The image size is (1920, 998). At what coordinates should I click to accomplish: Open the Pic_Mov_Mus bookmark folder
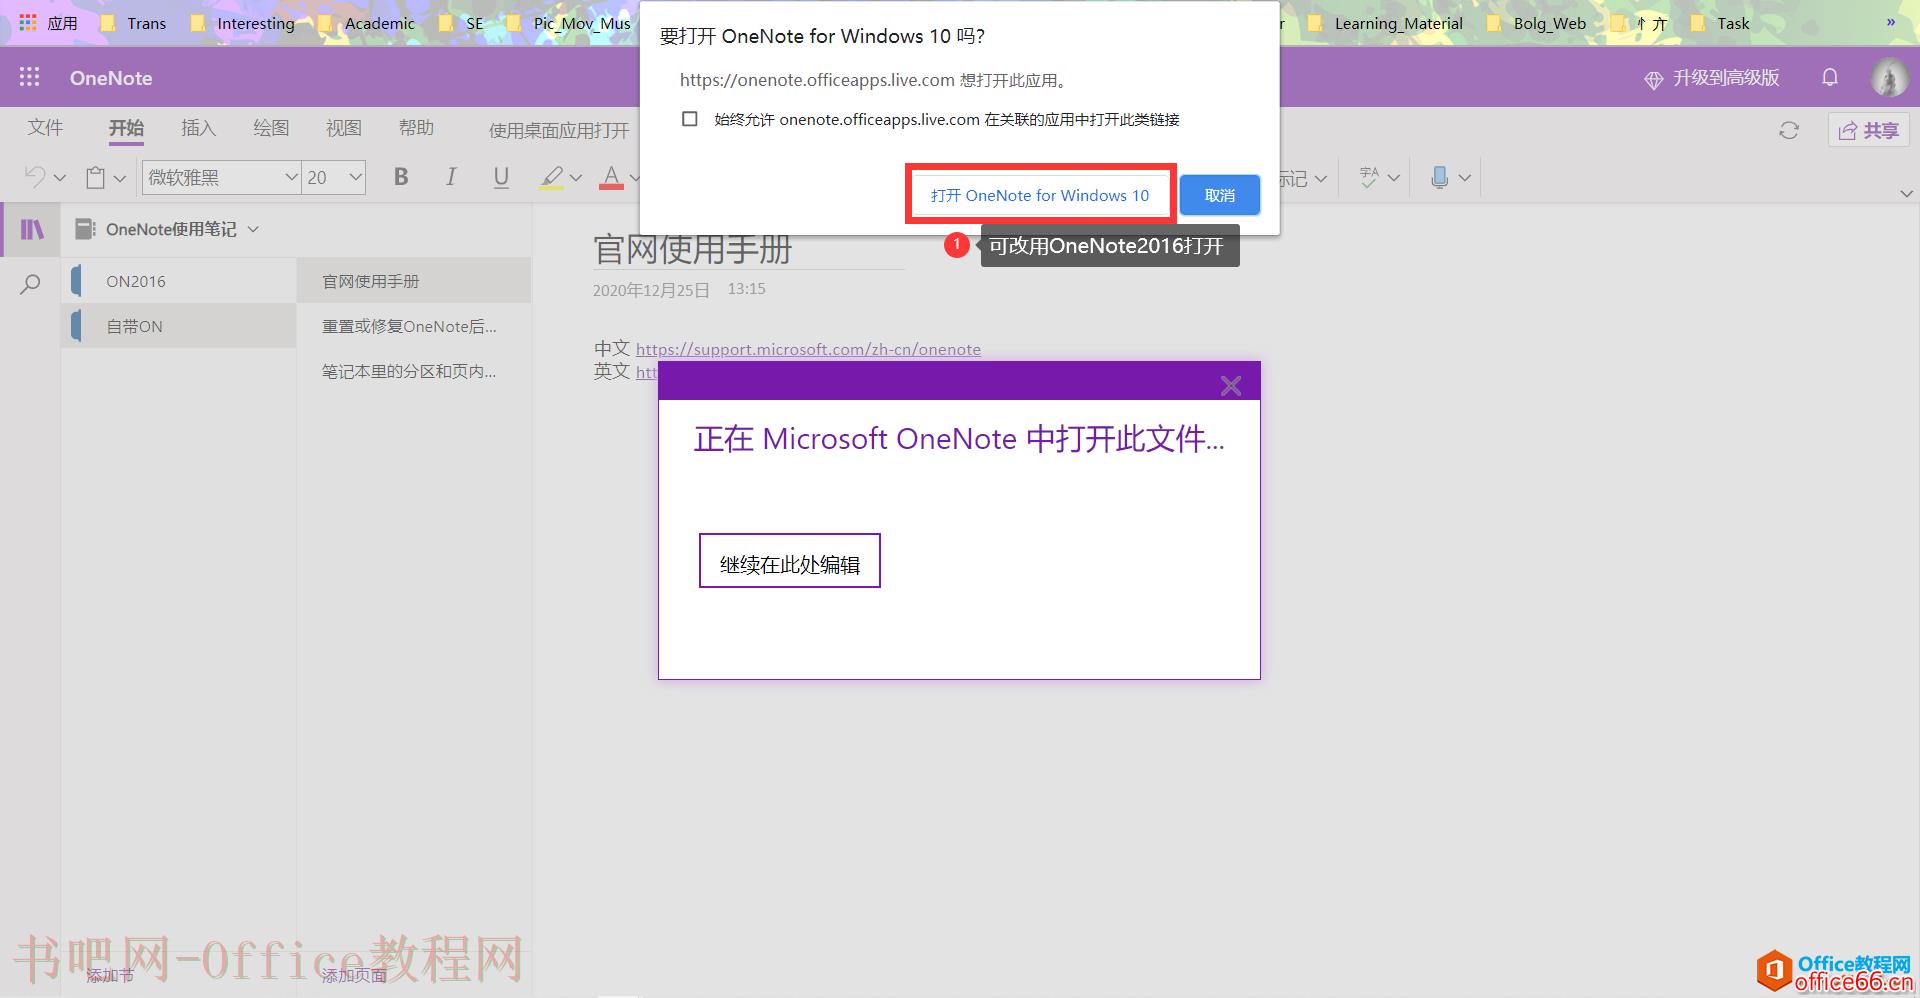tap(570, 23)
